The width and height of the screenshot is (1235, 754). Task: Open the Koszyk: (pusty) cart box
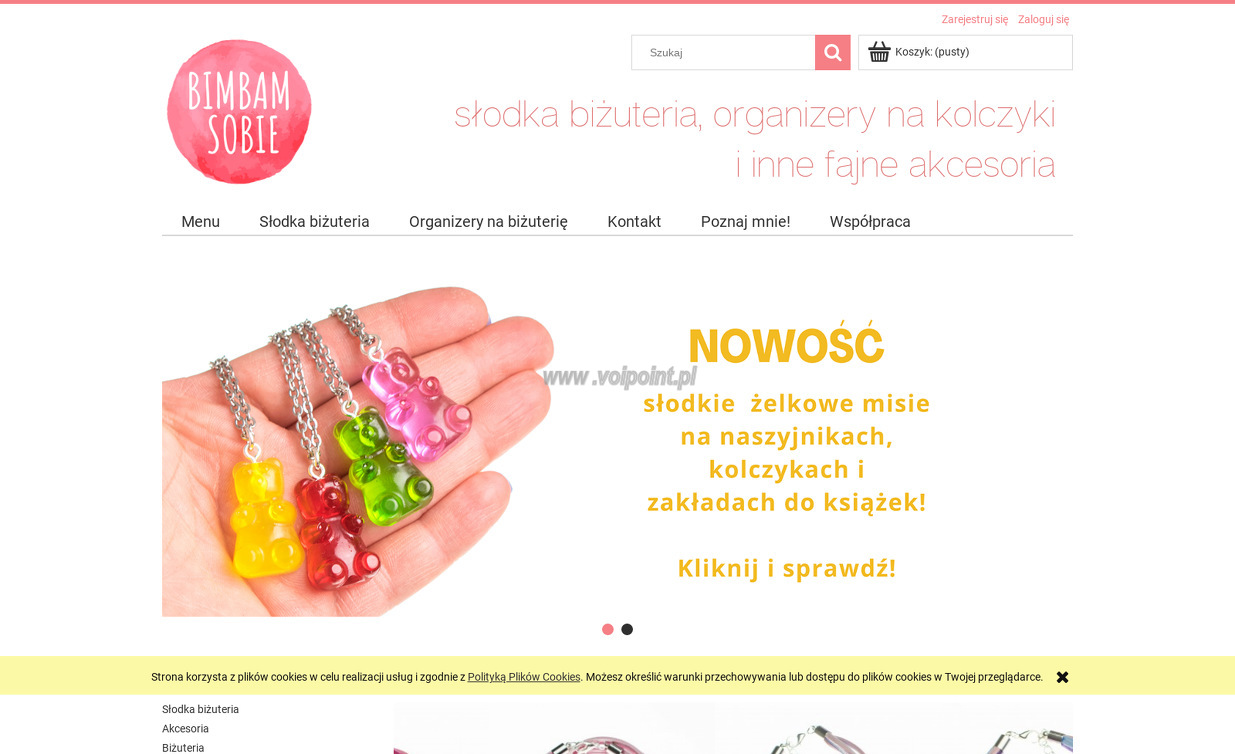coord(965,53)
